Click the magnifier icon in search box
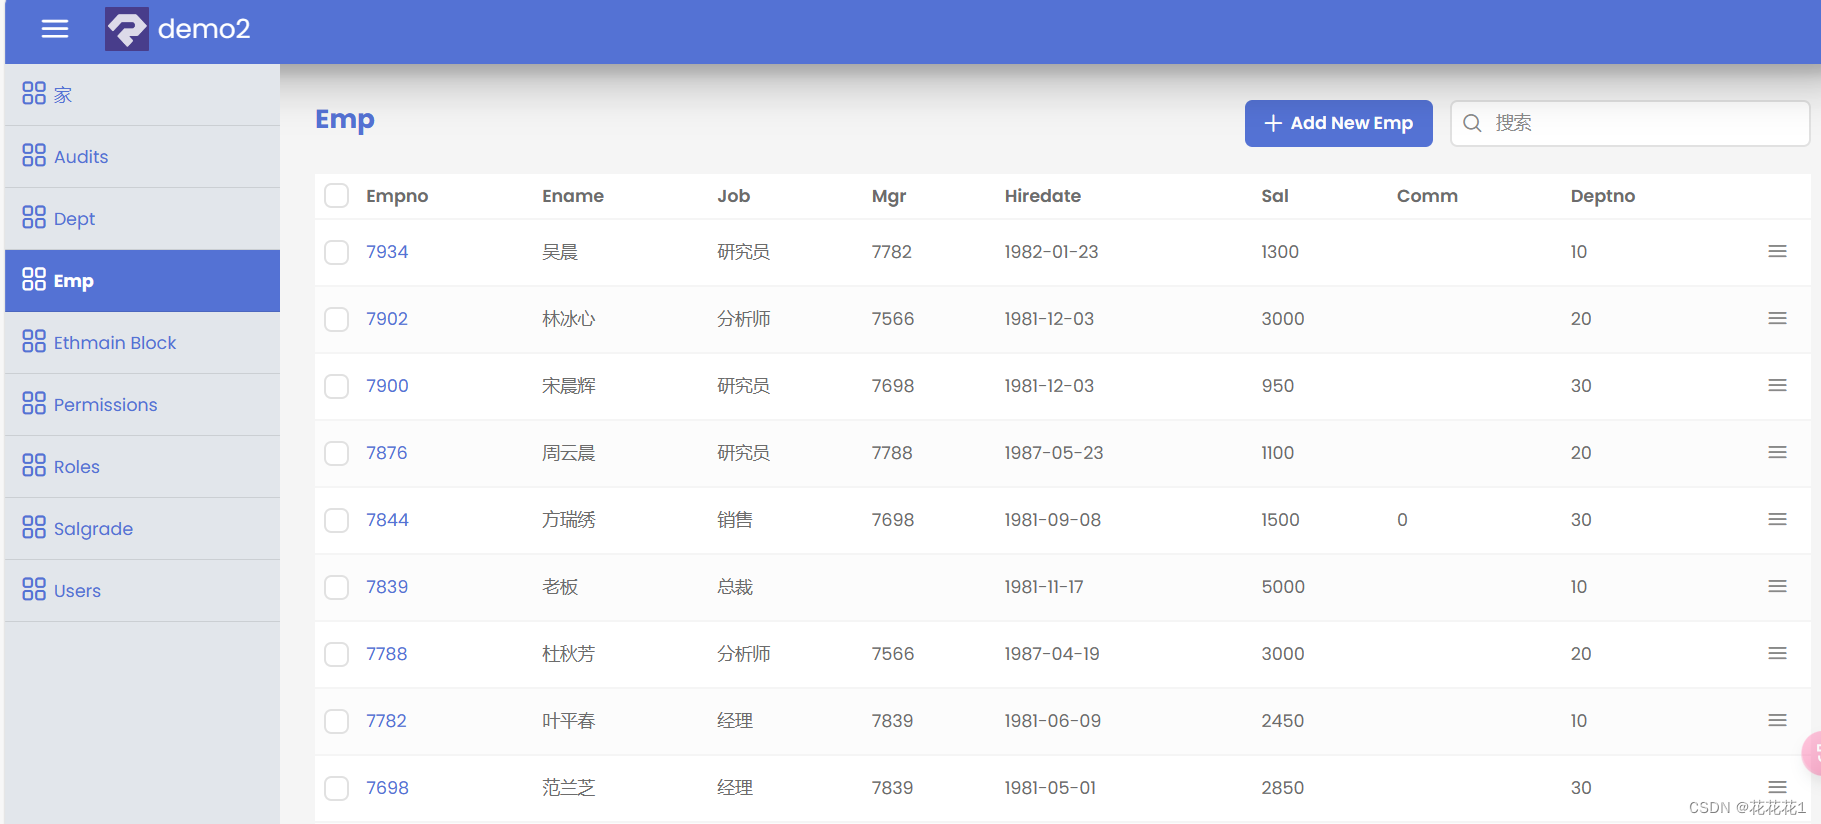This screenshot has width=1821, height=824. 1472,123
